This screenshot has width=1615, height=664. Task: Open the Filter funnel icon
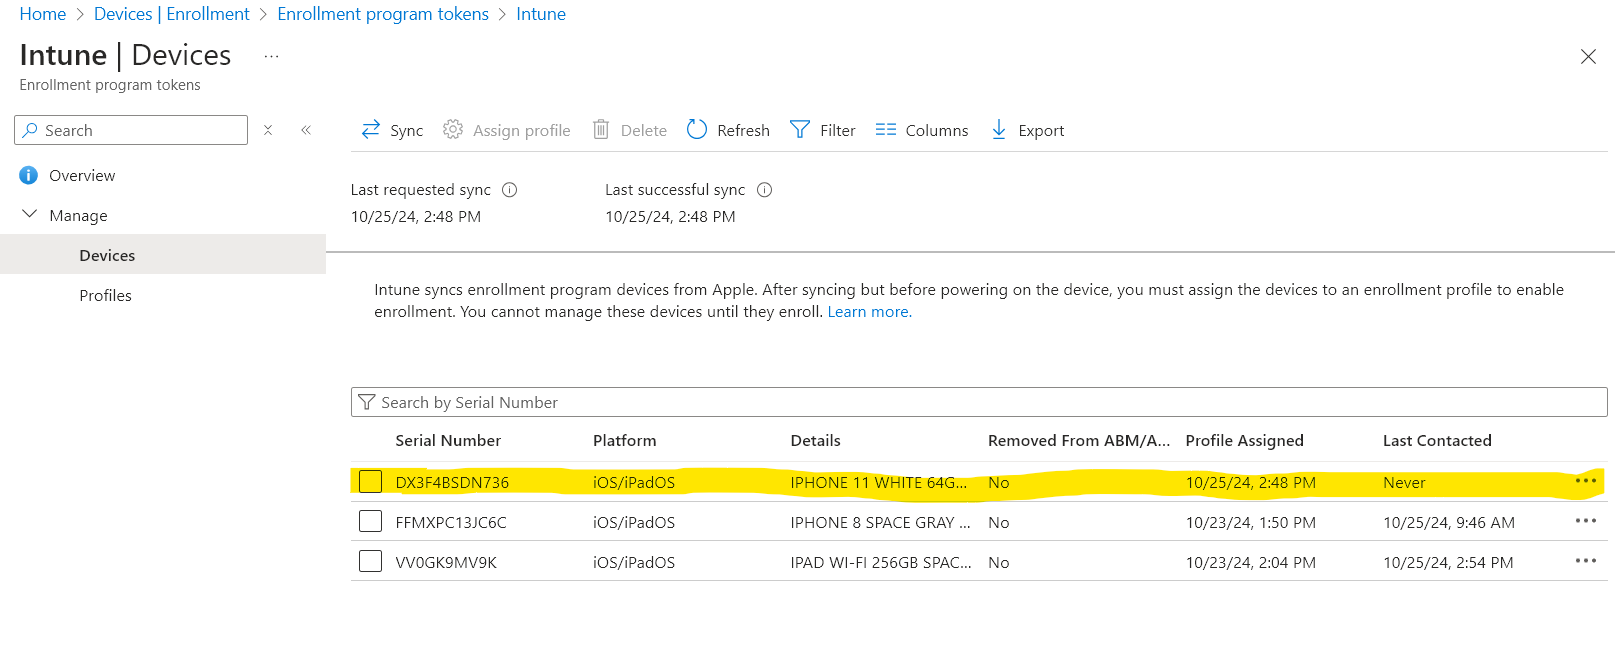pyautogui.click(x=800, y=130)
